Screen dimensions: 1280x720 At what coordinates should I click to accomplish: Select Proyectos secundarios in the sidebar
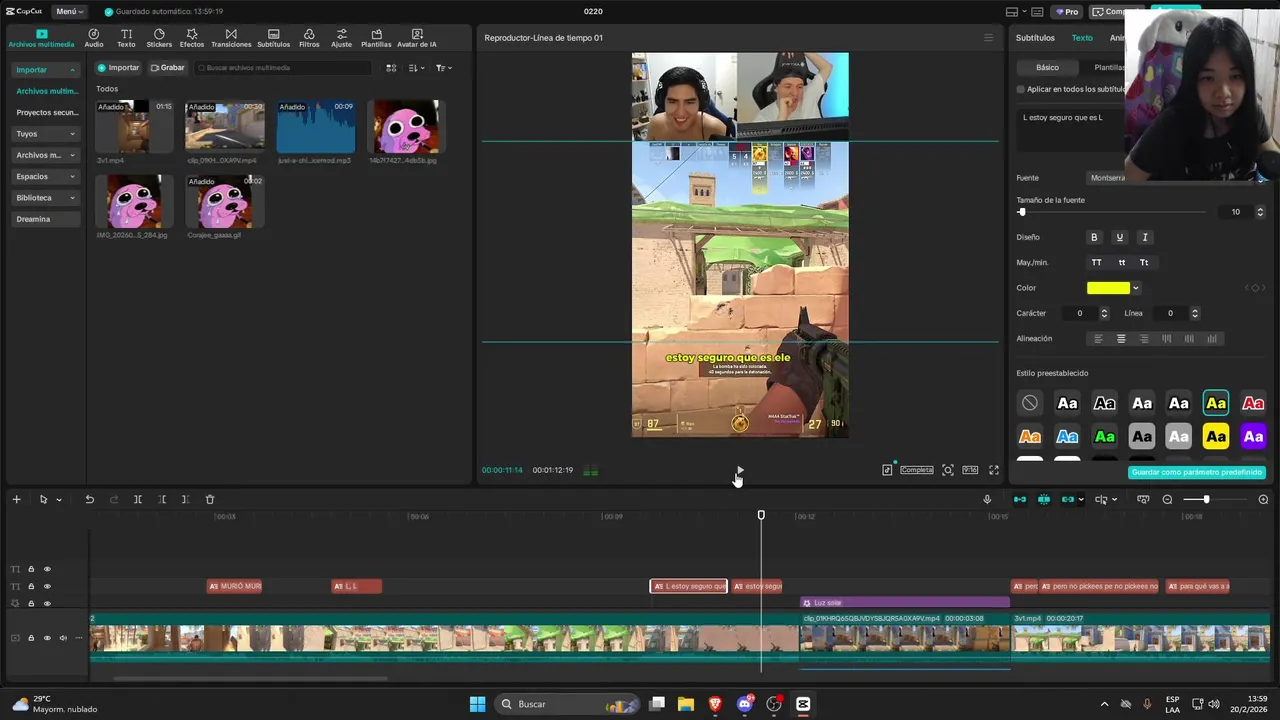coord(46,112)
